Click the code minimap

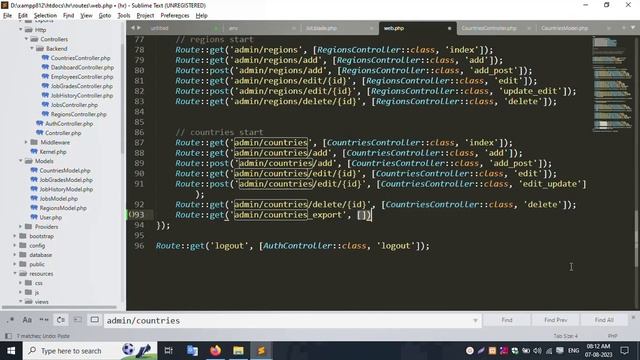tap(611, 84)
